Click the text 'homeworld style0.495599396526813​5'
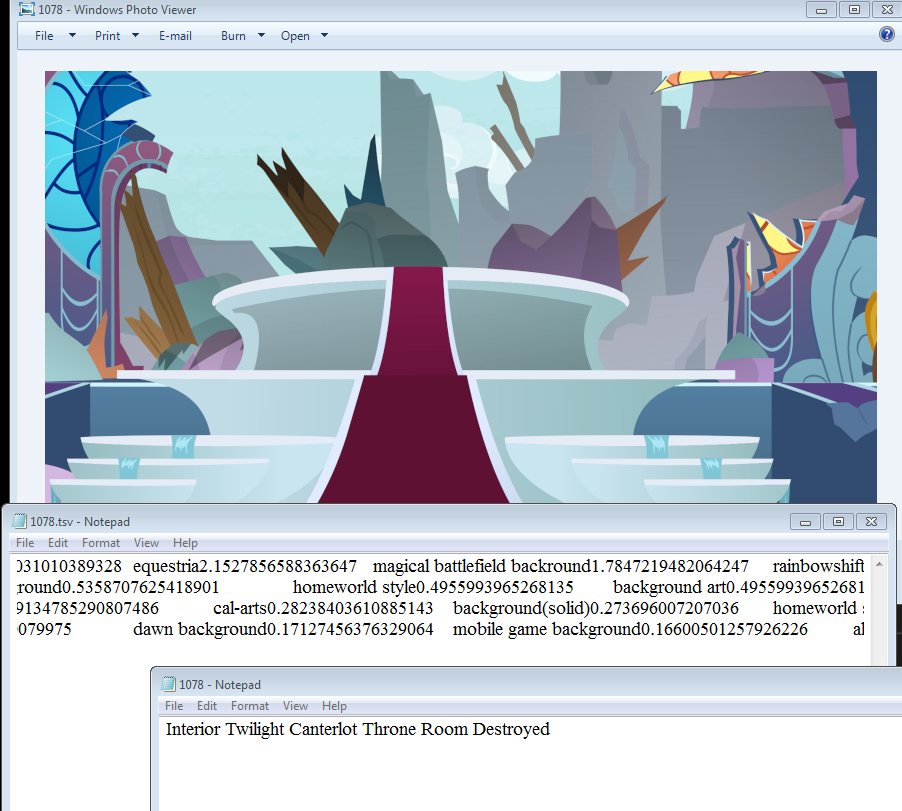 click(433, 587)
